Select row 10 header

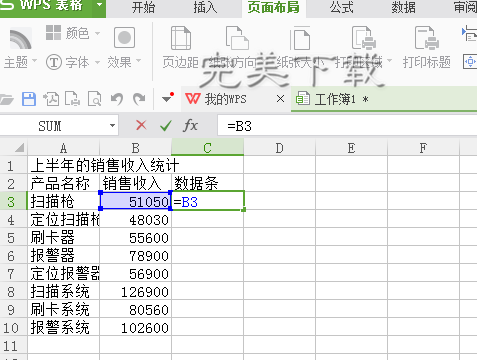point(14,327)
